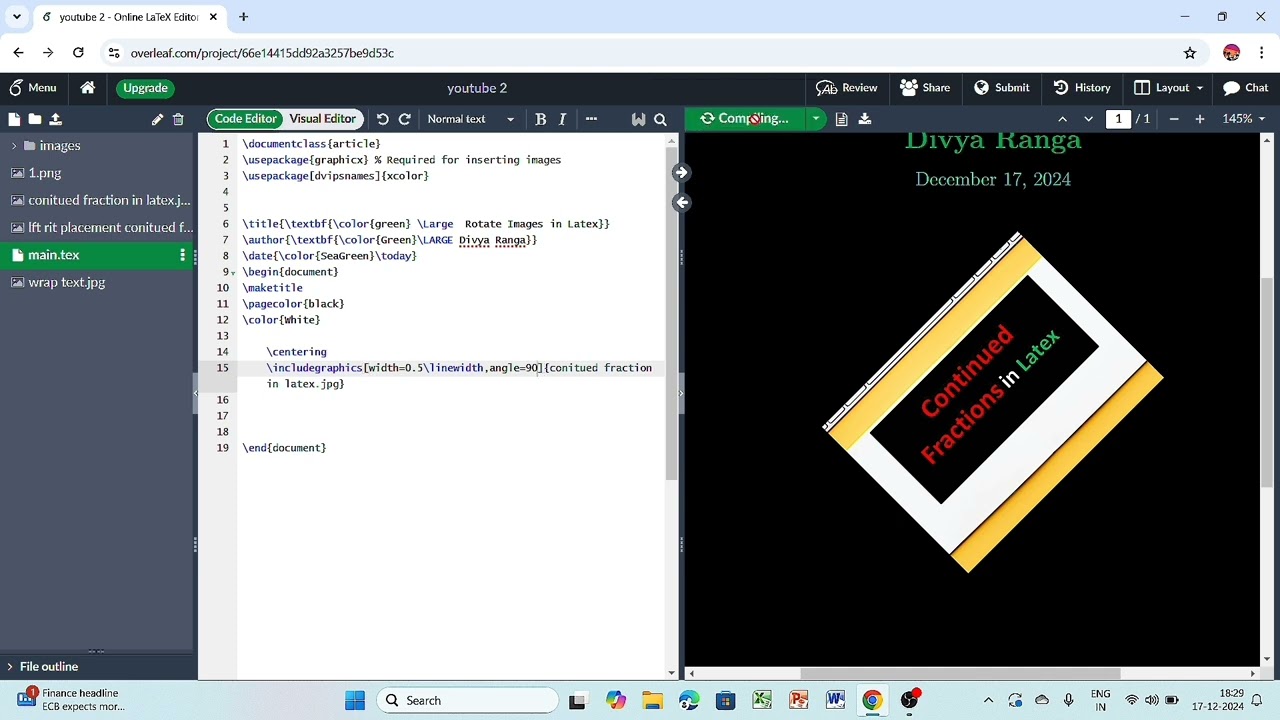Toggle italic formatting

point(562,119)
